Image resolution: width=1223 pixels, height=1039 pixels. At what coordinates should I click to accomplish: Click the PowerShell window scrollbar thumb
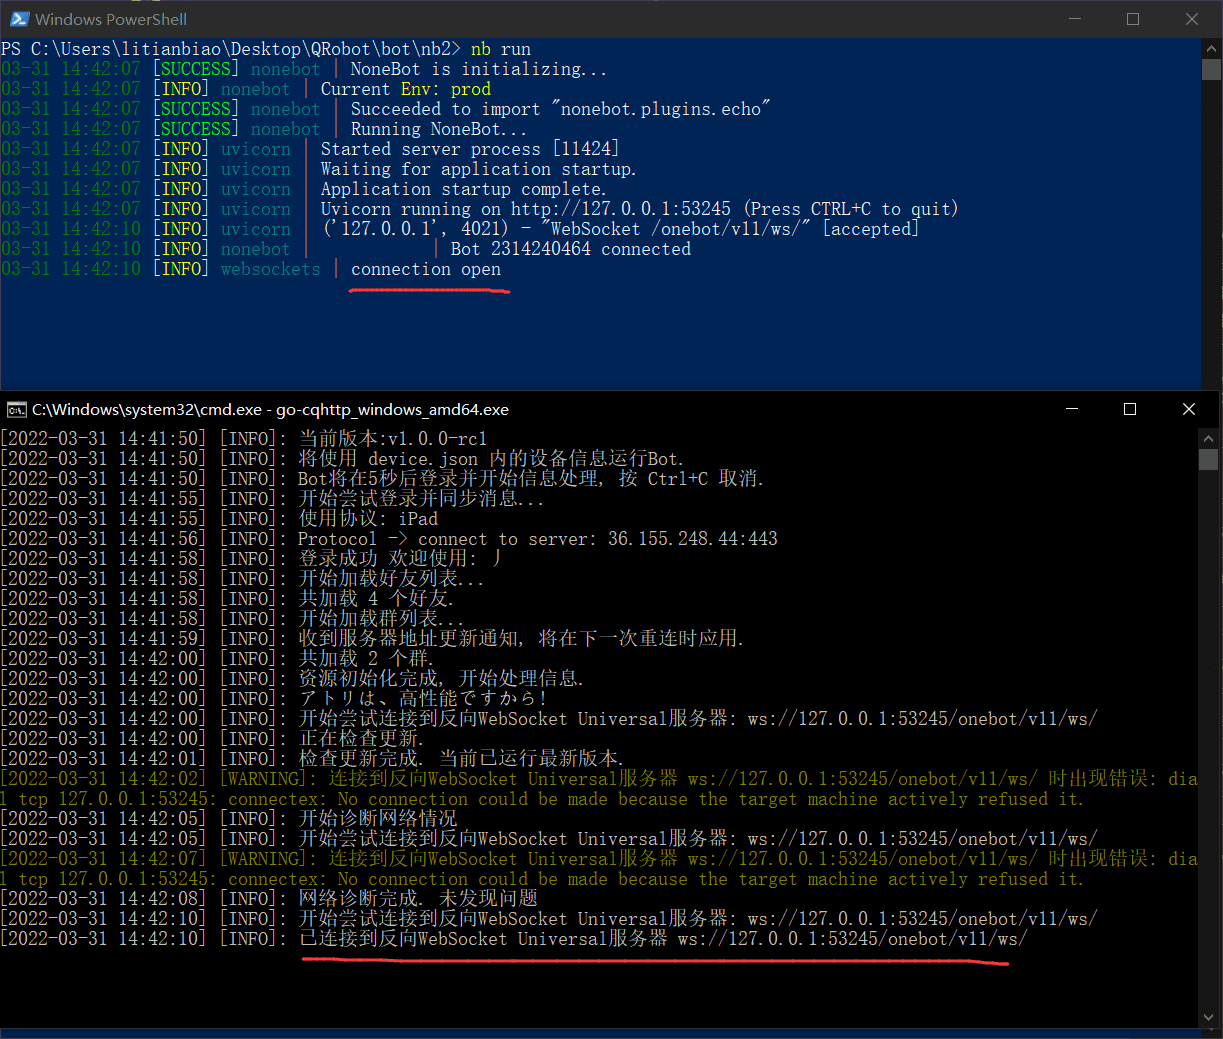[x=1211, y=69]
